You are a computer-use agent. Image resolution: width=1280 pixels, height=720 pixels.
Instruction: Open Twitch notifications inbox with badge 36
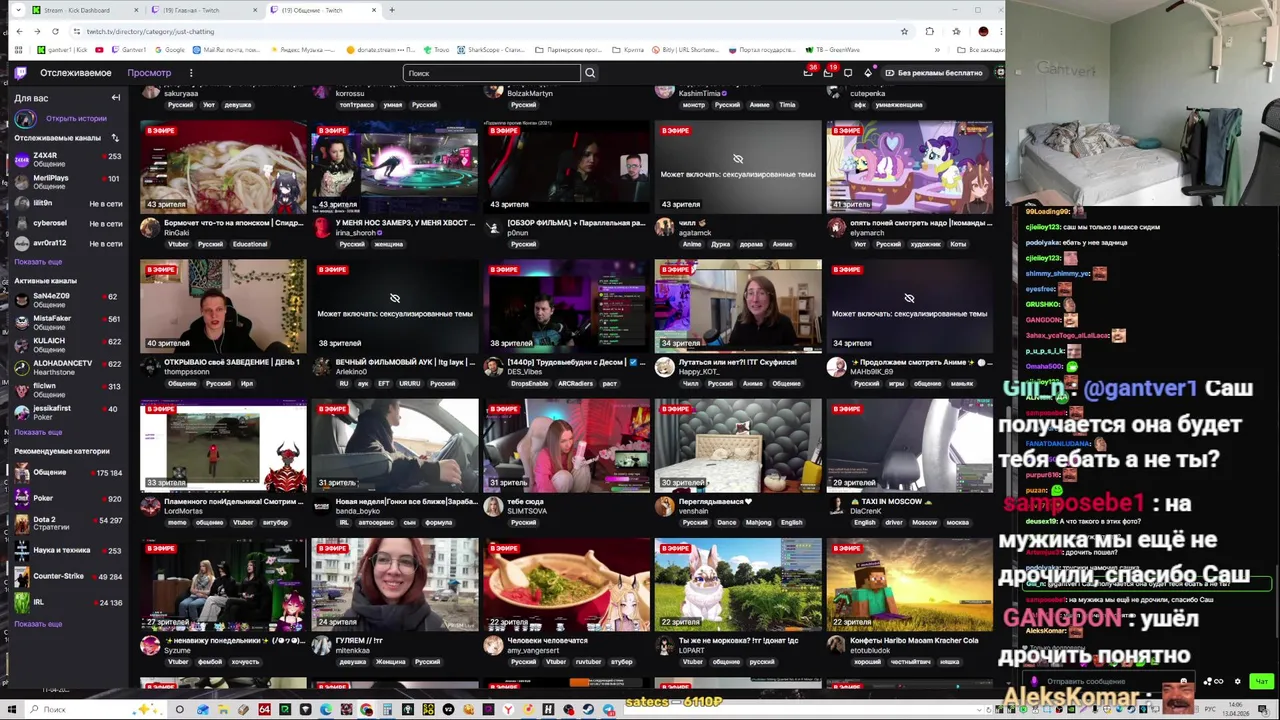coord(808,73)
